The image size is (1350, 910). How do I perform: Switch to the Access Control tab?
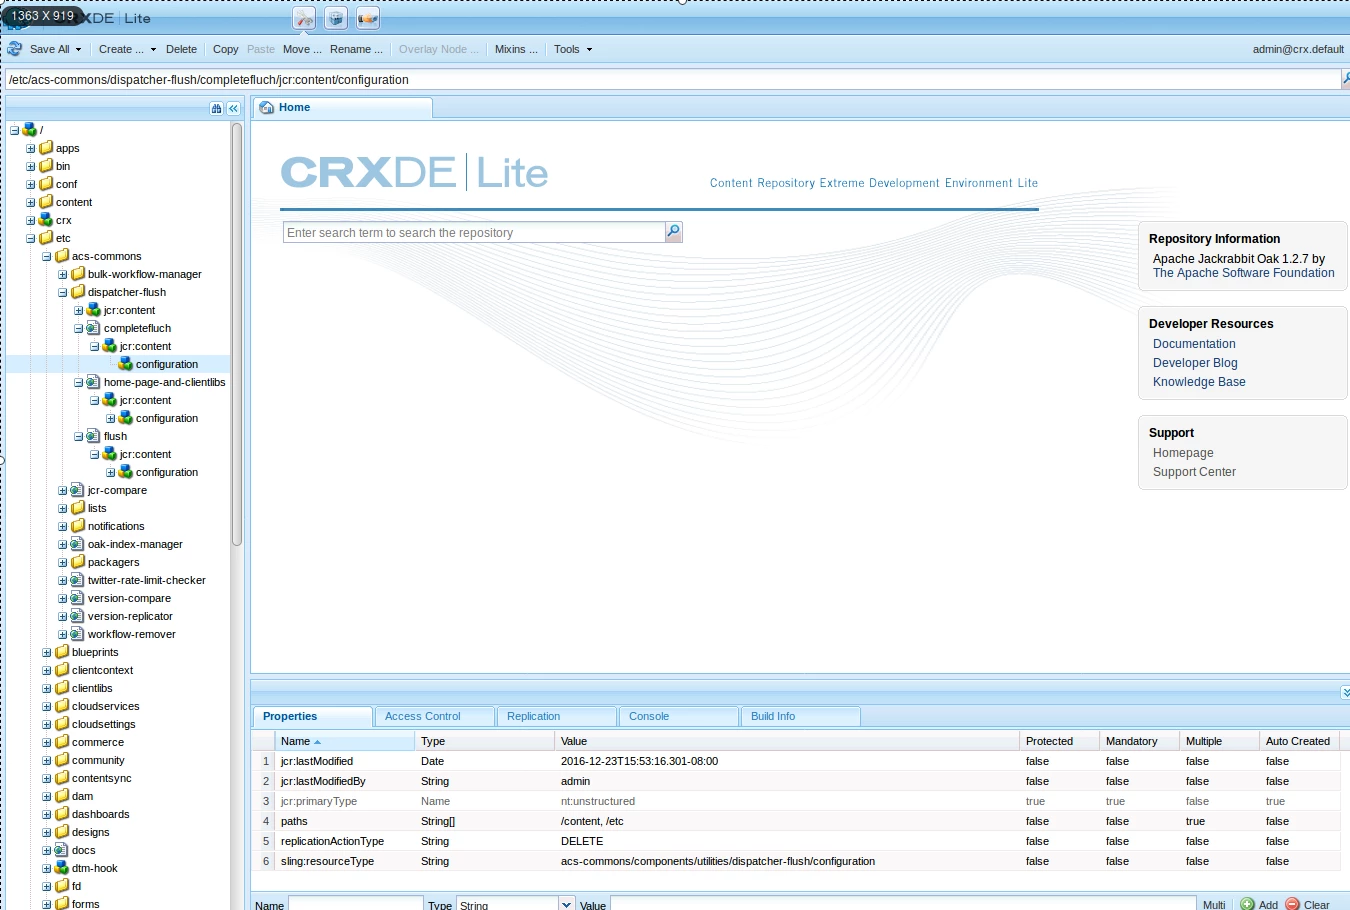tap(434, 716)
